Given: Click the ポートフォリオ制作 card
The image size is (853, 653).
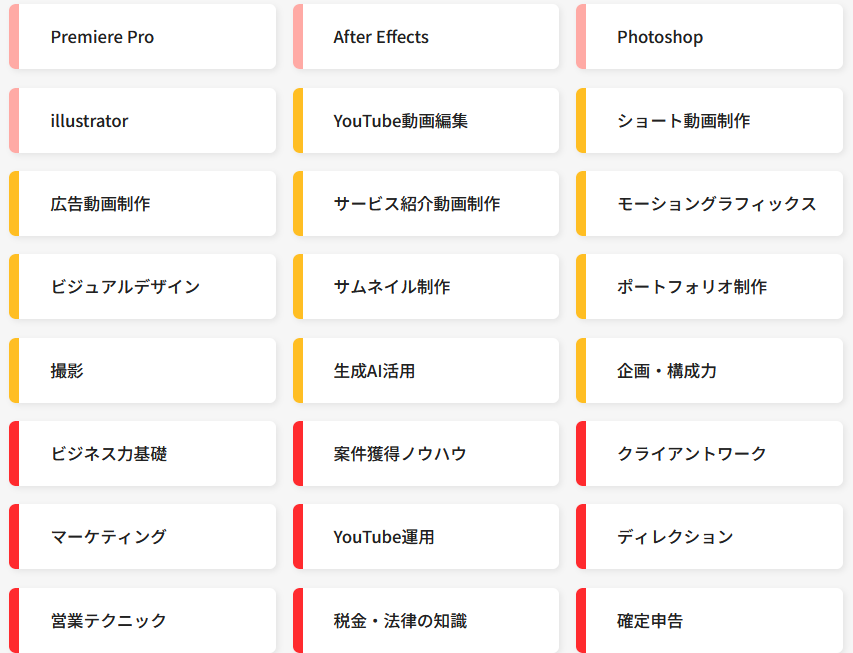Looking at the screenshot, I should click(x=709, y=286).
